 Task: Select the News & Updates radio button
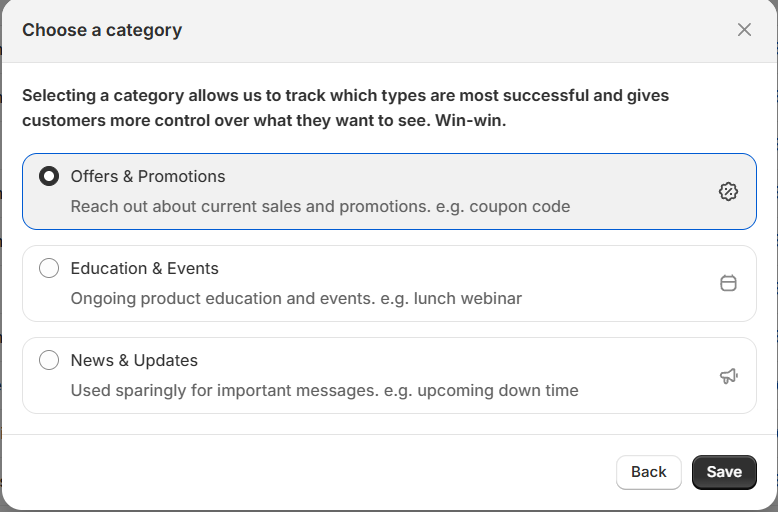(x=49, y=360)
